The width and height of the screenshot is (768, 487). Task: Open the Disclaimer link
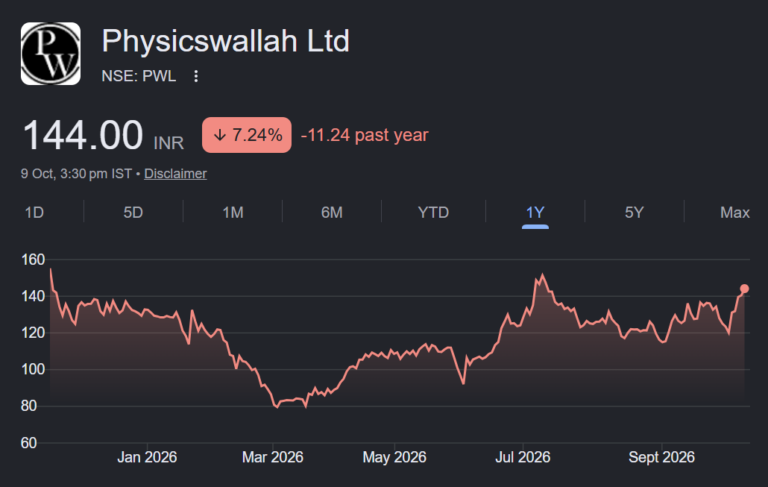pos(175,174)
